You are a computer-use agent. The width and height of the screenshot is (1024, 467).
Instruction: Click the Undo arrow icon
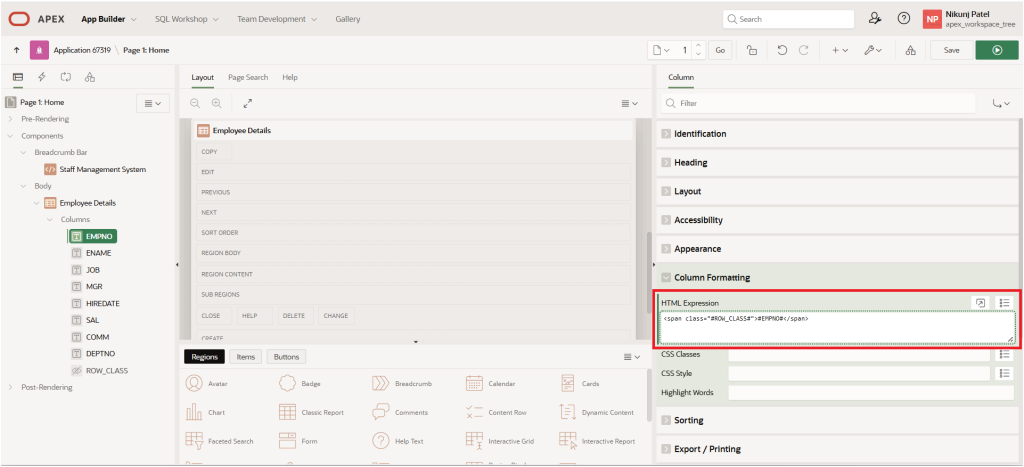[x=782, y=49]
